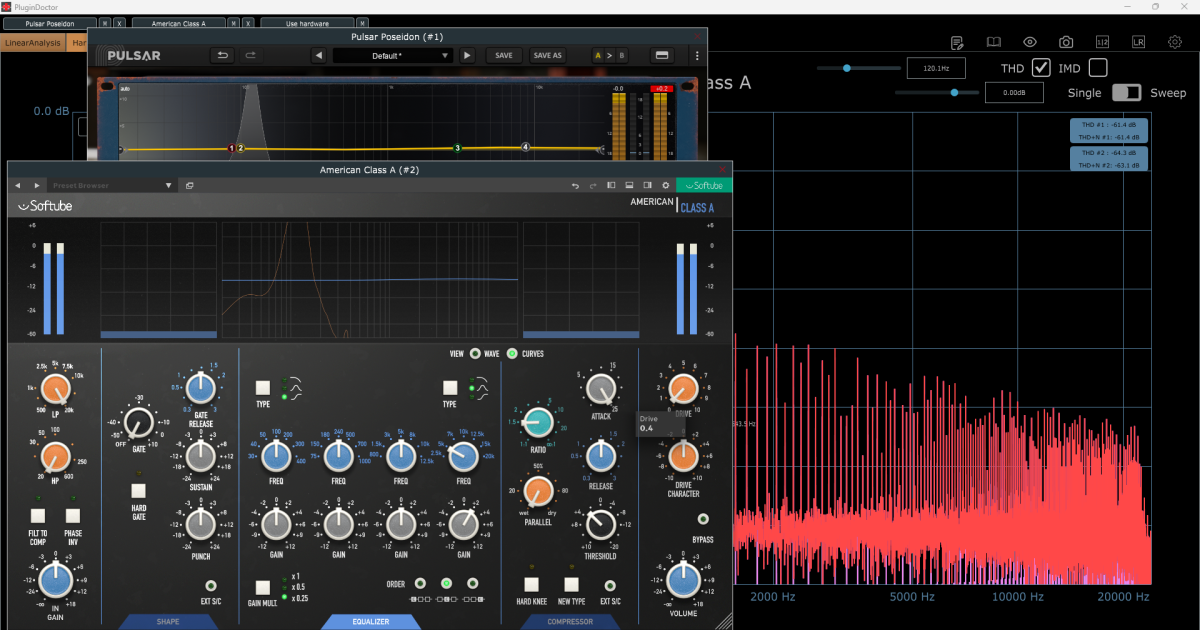Click the green Softube logo button
1200x630 pixels.
coord(705,185)
